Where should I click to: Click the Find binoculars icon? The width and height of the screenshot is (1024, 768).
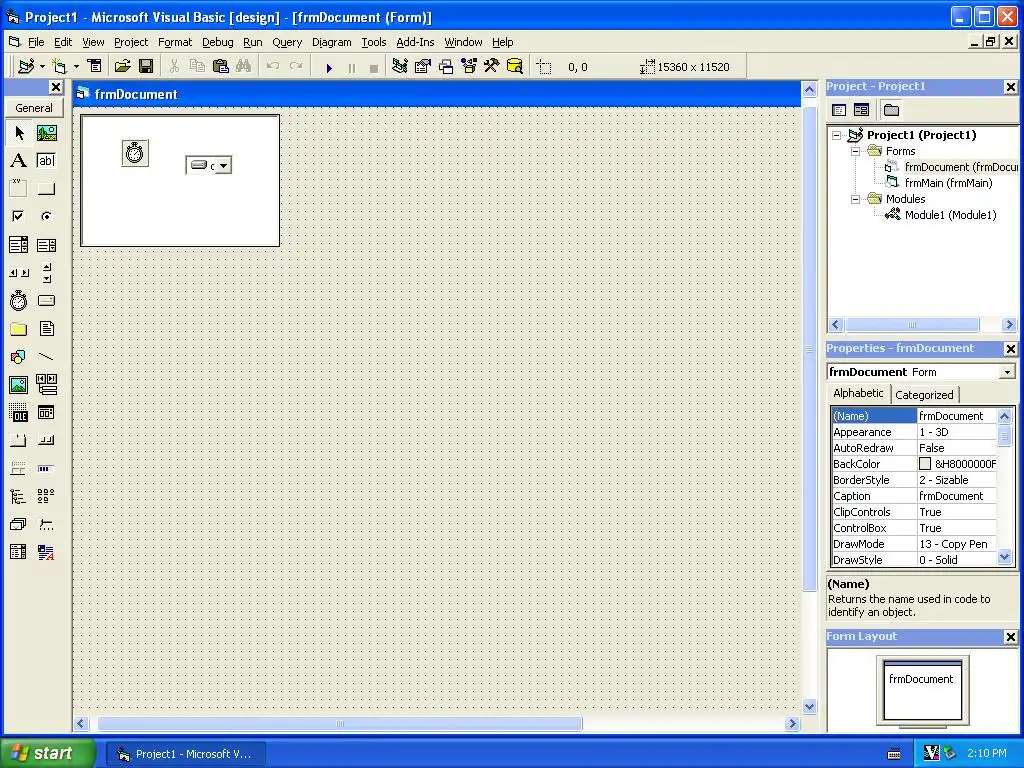(x=244, y=66)
